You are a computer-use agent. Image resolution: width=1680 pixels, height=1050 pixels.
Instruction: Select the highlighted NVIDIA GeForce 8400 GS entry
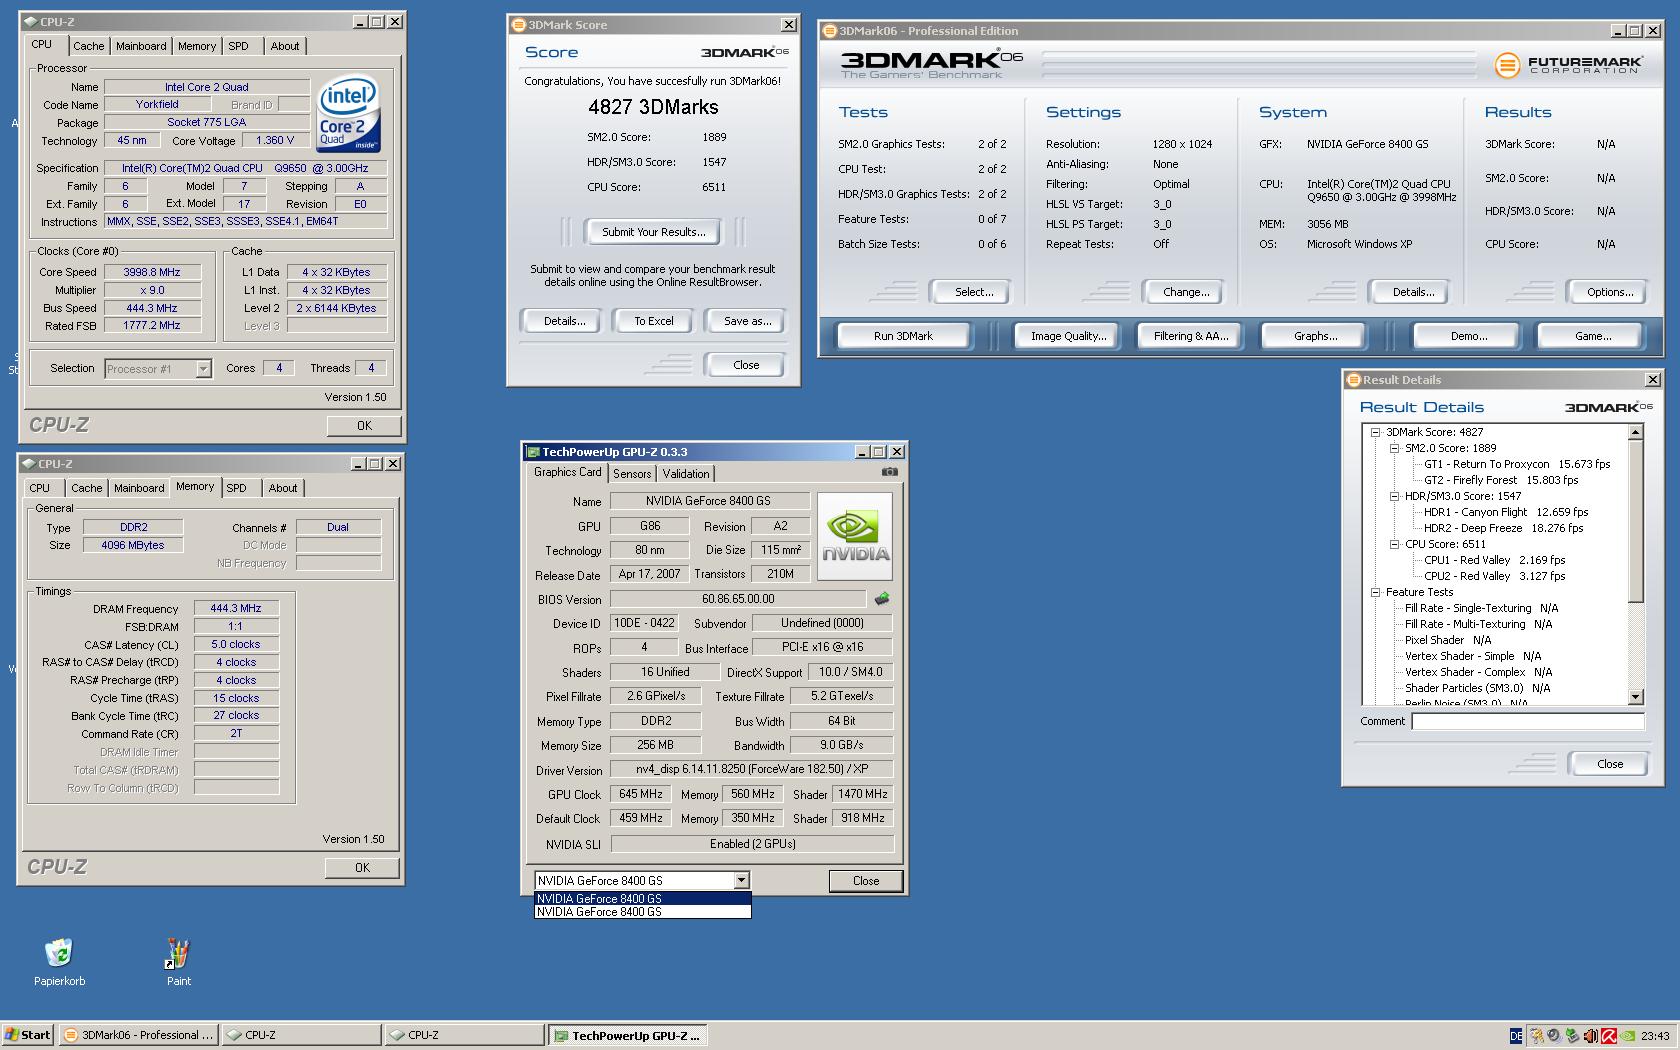click(642, 898)
